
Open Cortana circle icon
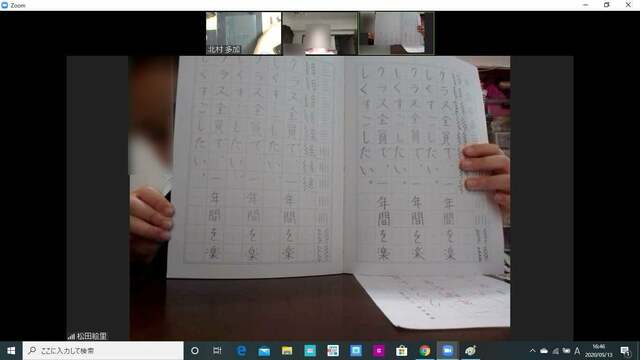pyautogui.click(x=195, y=351)
